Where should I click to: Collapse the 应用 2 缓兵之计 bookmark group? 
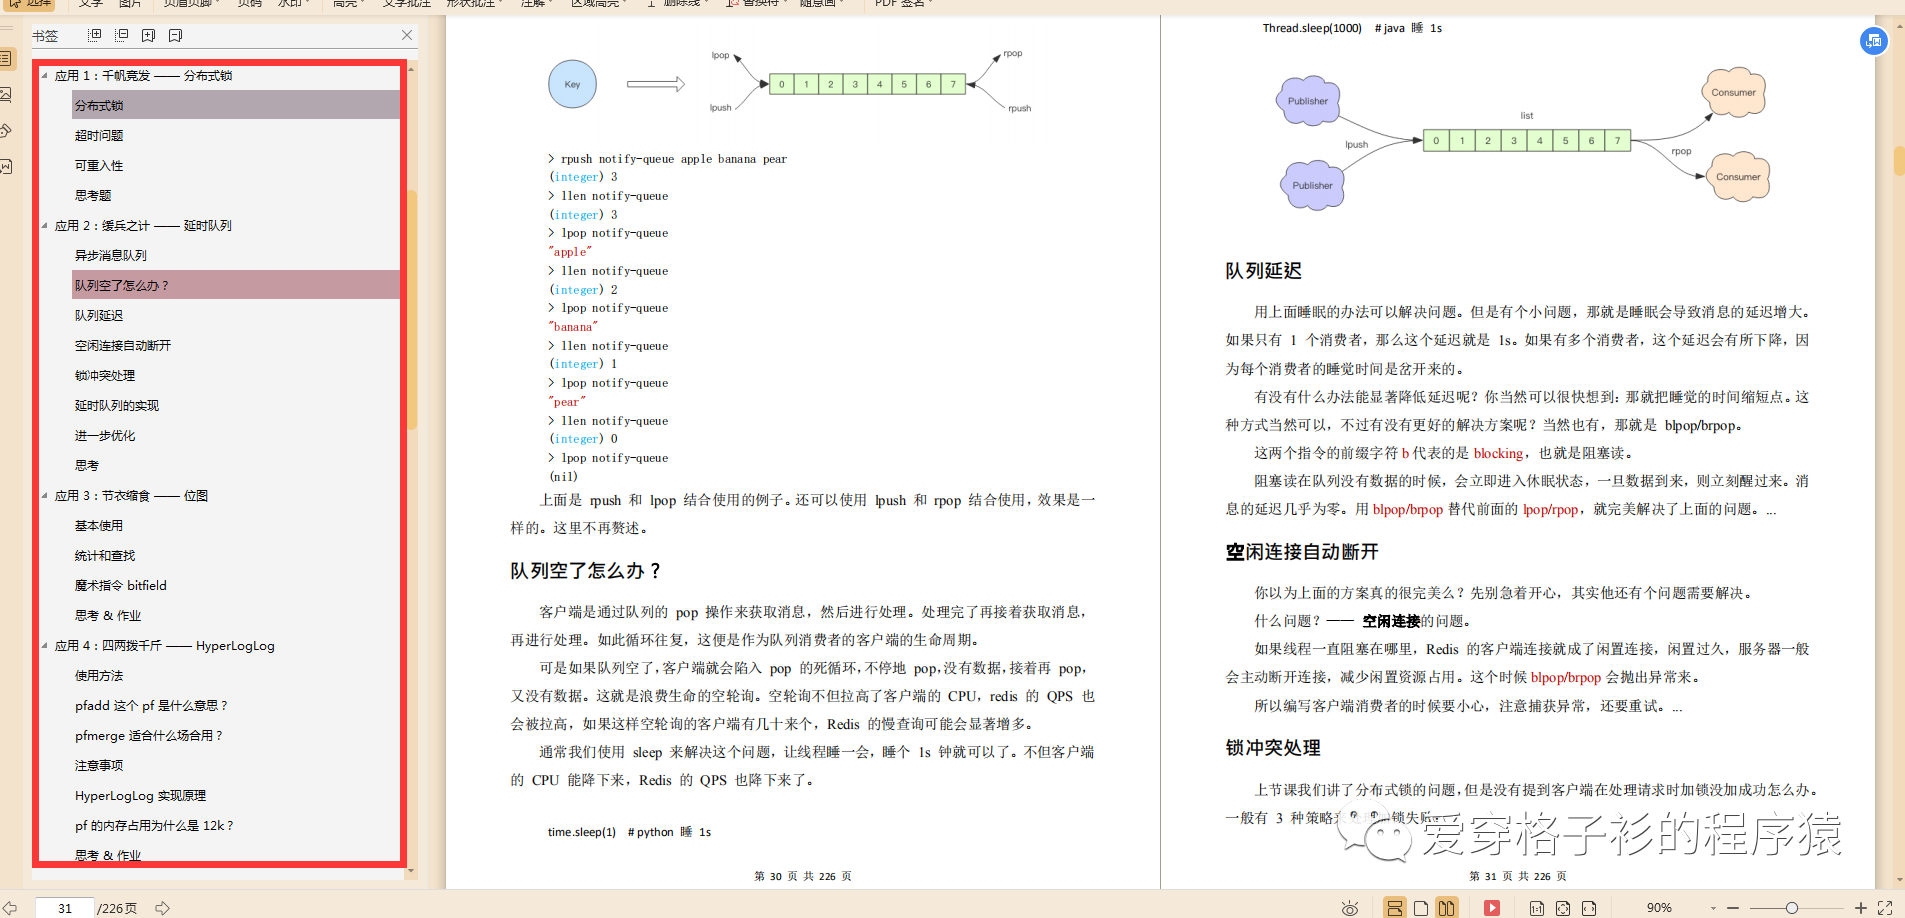45,225
